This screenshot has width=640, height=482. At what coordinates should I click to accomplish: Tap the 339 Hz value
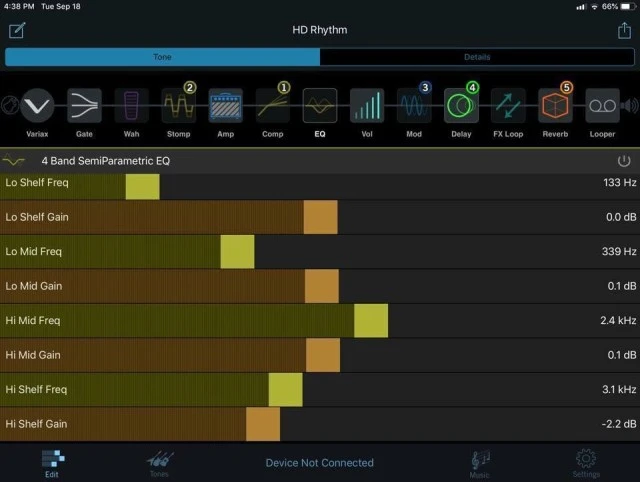pos(619,251)
